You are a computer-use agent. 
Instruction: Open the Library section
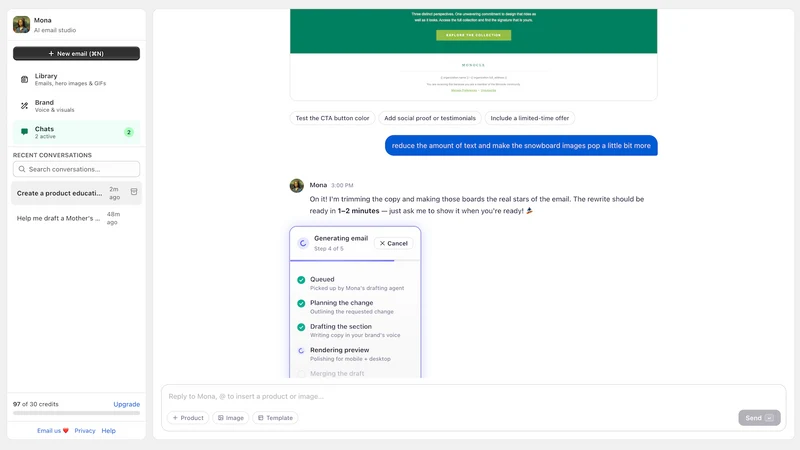[77, 79]
